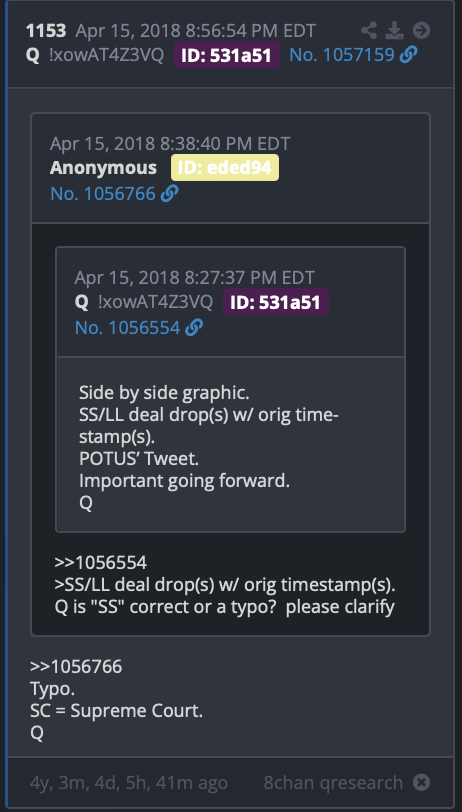Click the X circle icon next to 8chan qresearch
Screen dimensions: 462x812
coord(422,782)
